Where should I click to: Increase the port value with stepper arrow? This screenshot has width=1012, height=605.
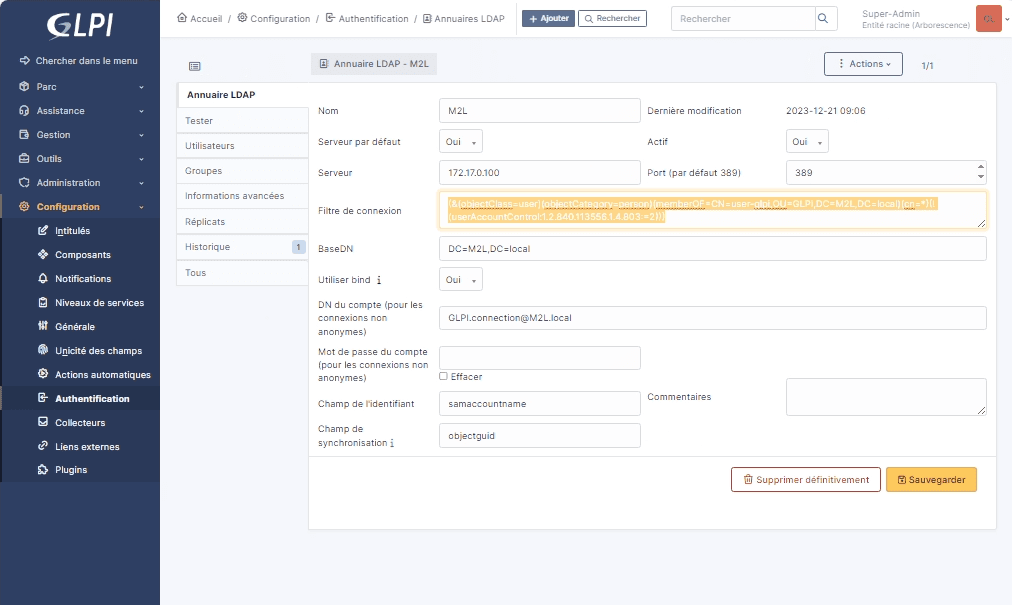click(980, 167)
